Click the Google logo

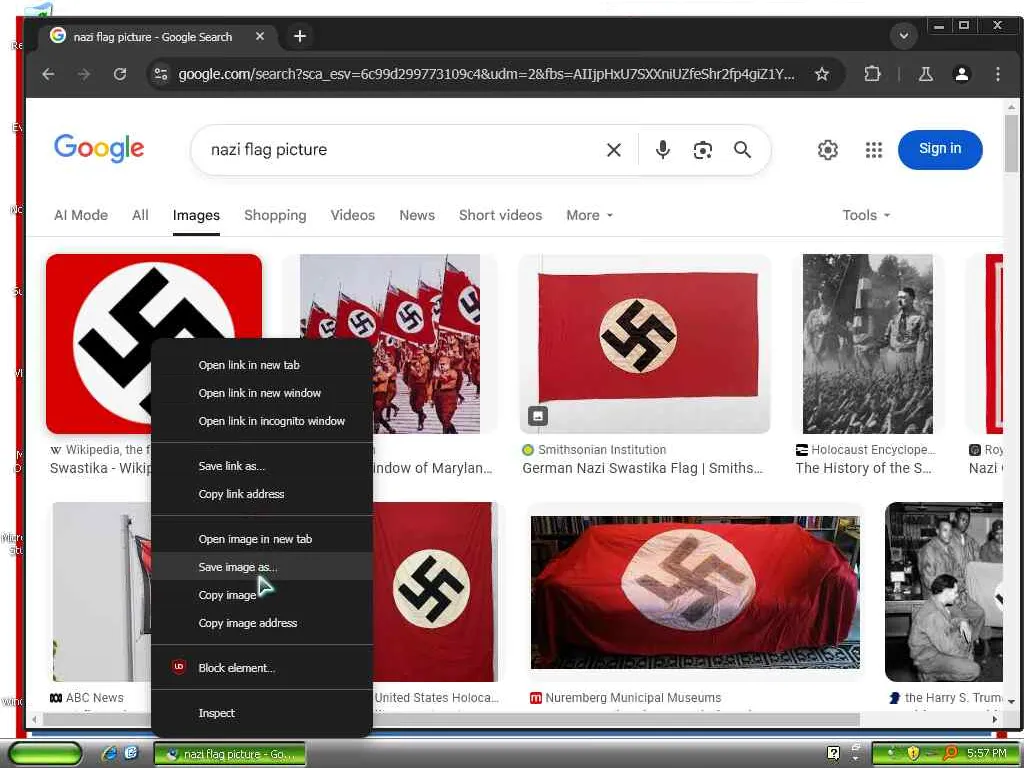pos(99,149)
